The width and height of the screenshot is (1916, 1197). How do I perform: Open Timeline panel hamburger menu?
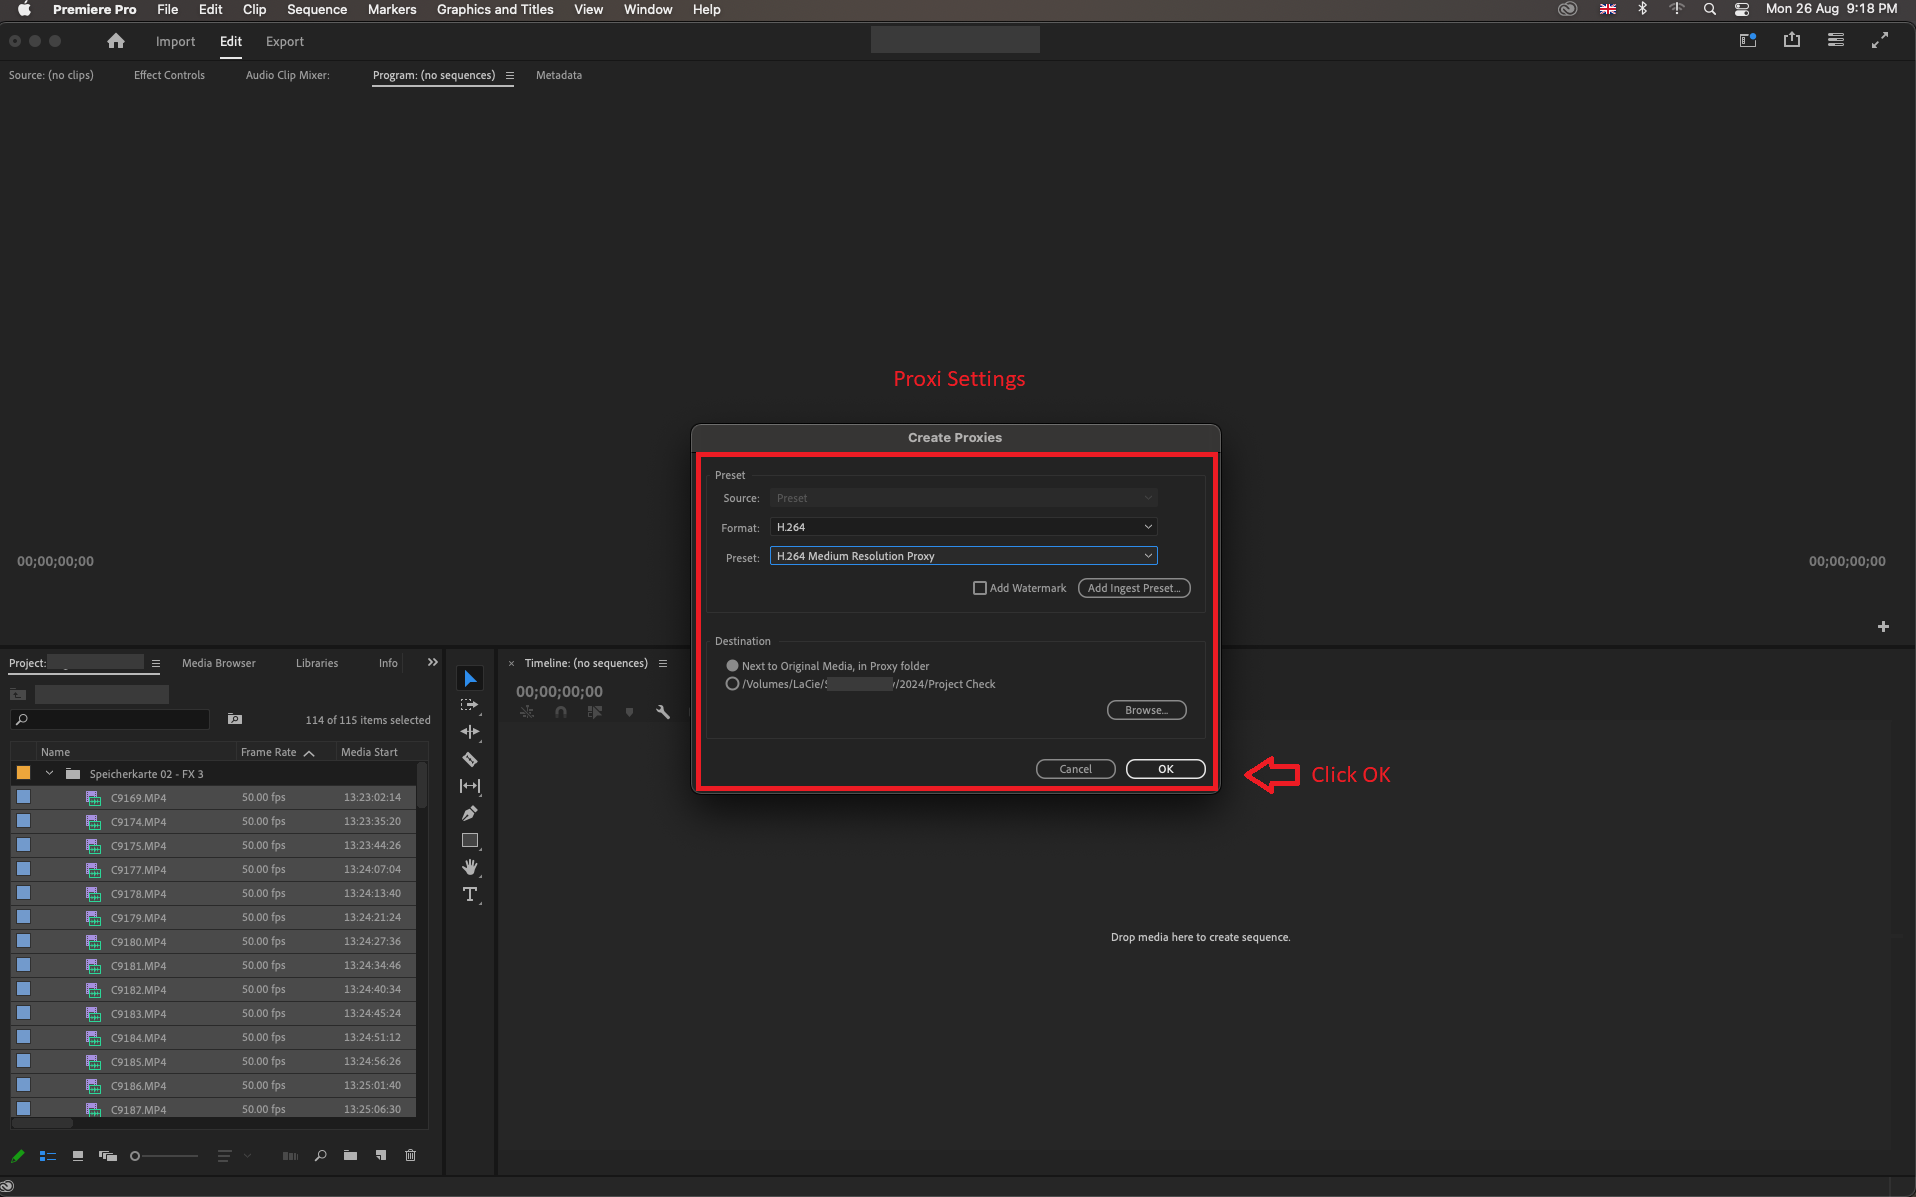point(663,663)
